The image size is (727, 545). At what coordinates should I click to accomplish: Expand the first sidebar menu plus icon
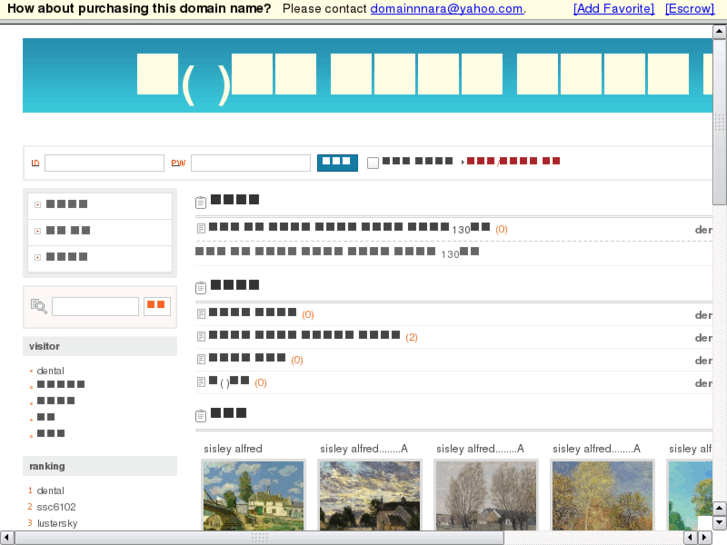[38, 205]
